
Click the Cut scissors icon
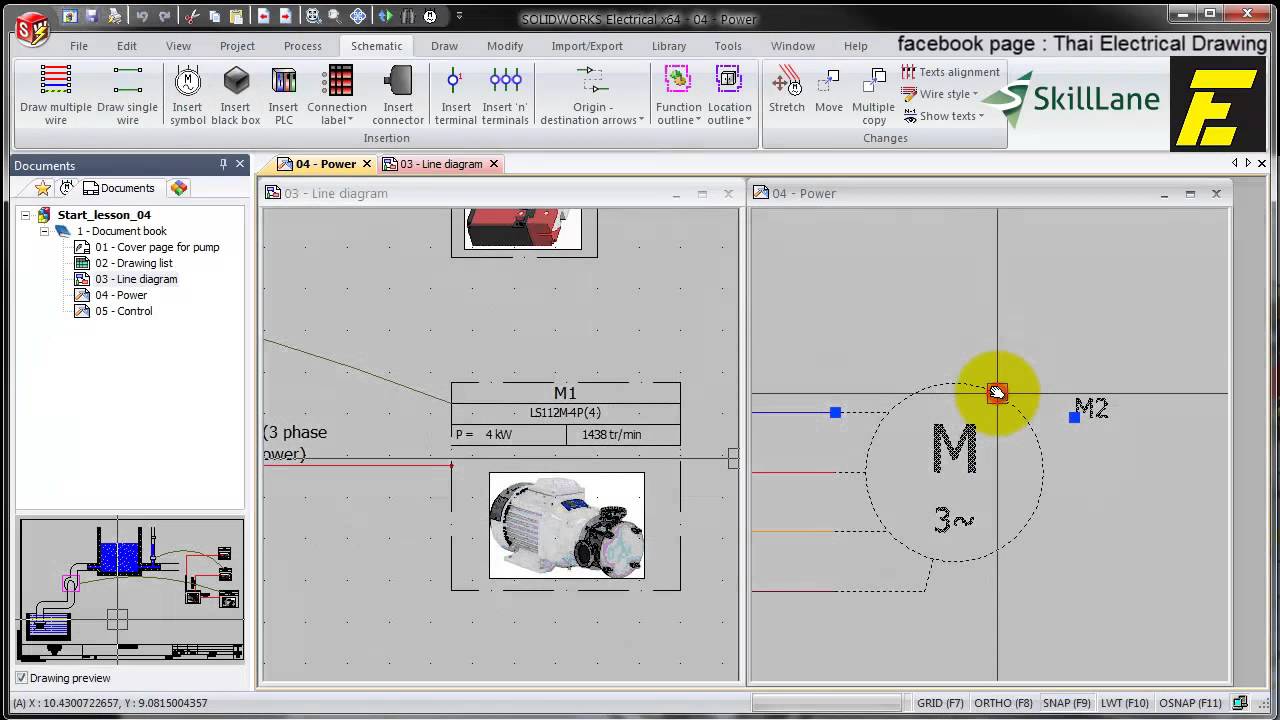tap(193, 16)
